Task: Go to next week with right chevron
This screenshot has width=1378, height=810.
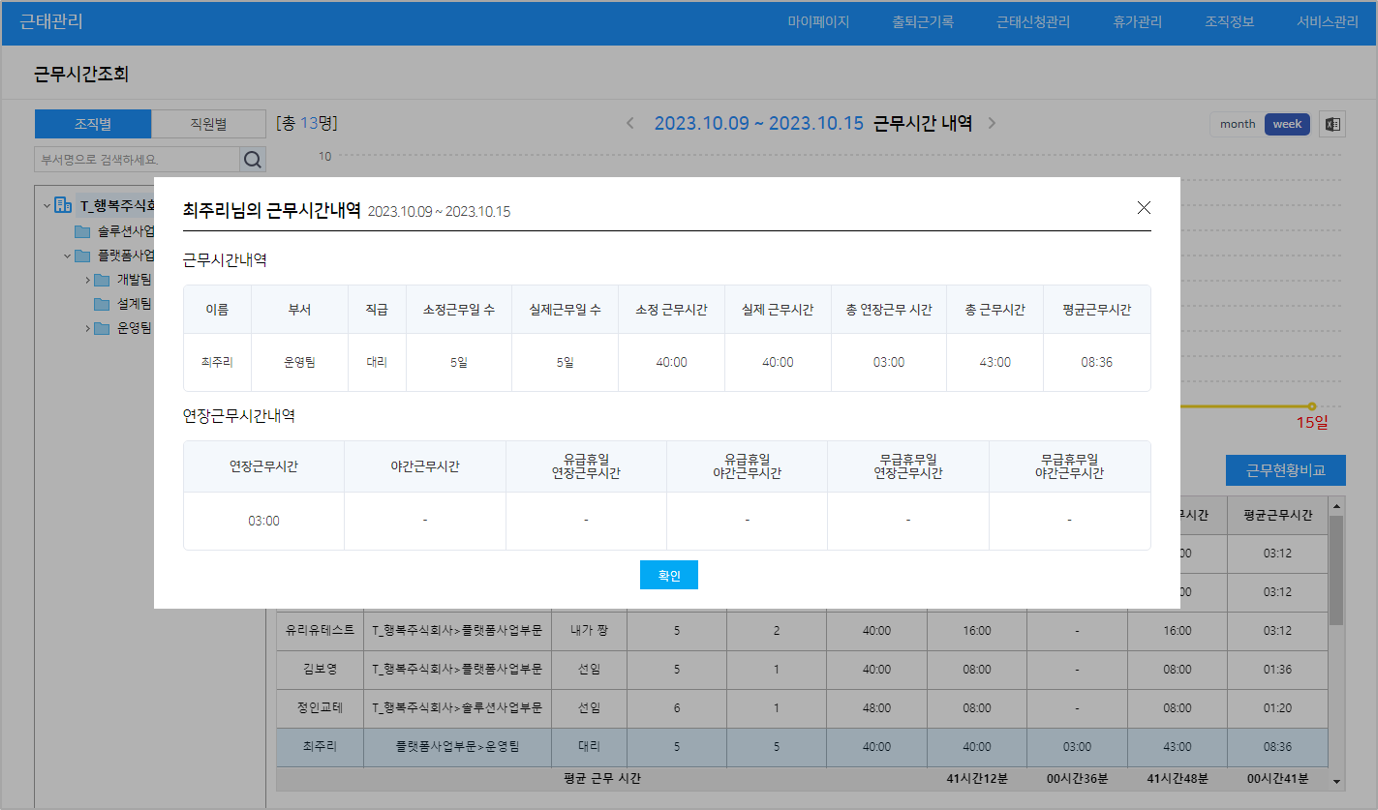Action: (992, 123)
